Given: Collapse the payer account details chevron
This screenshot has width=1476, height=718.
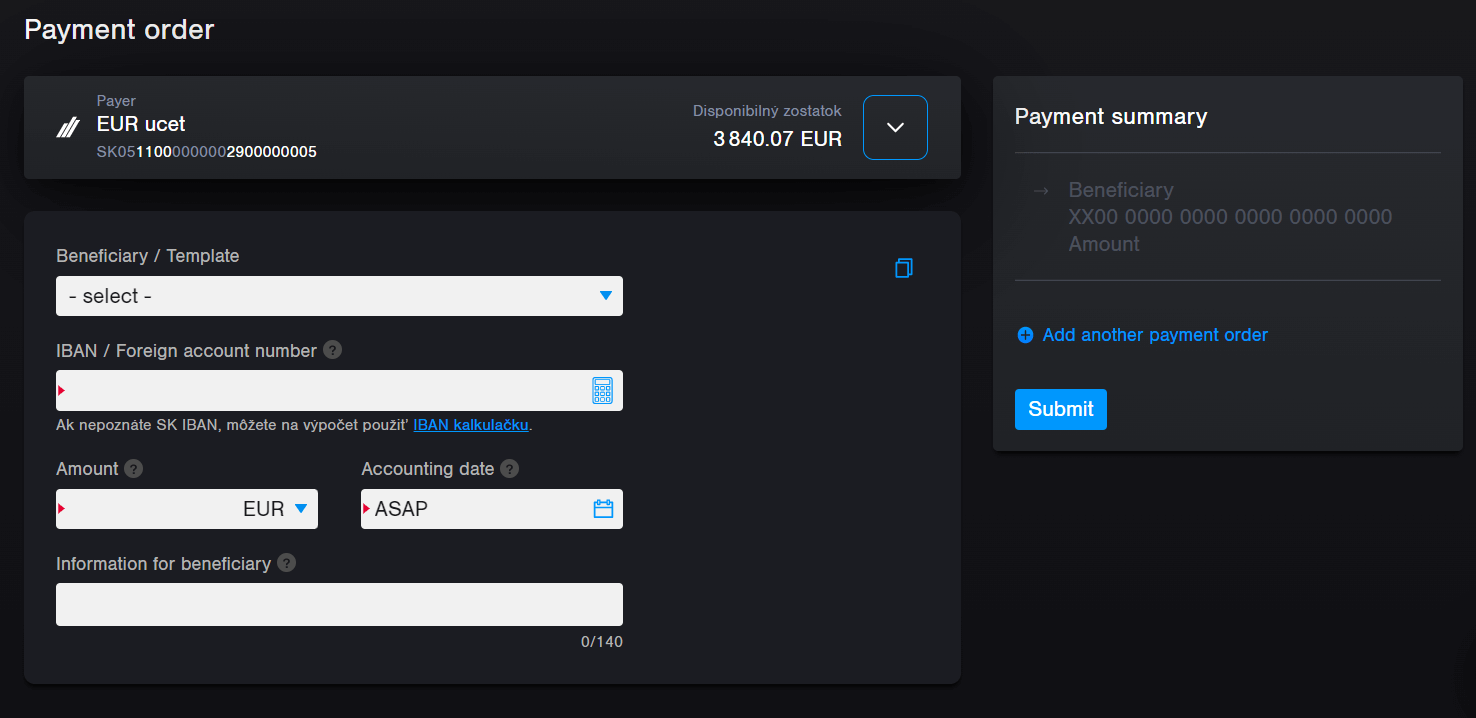Looking at the screenshot, I should point(894,127).
